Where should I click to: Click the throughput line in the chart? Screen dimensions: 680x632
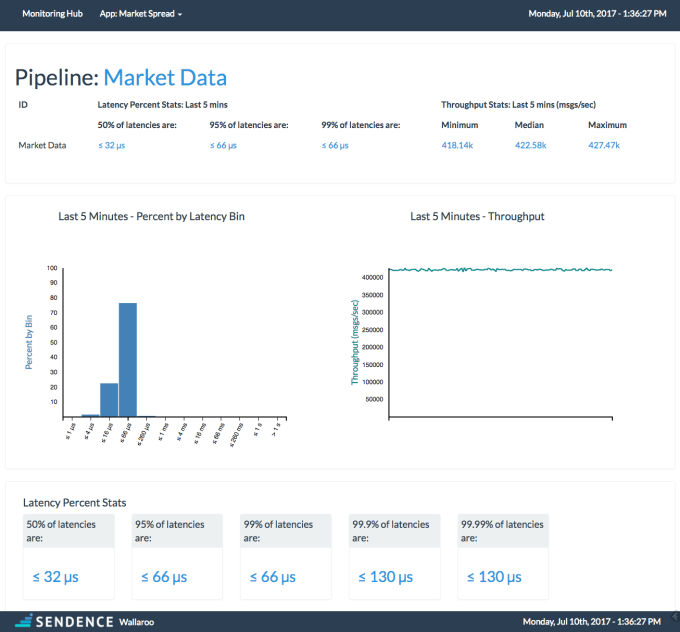[x=500, y=269]
